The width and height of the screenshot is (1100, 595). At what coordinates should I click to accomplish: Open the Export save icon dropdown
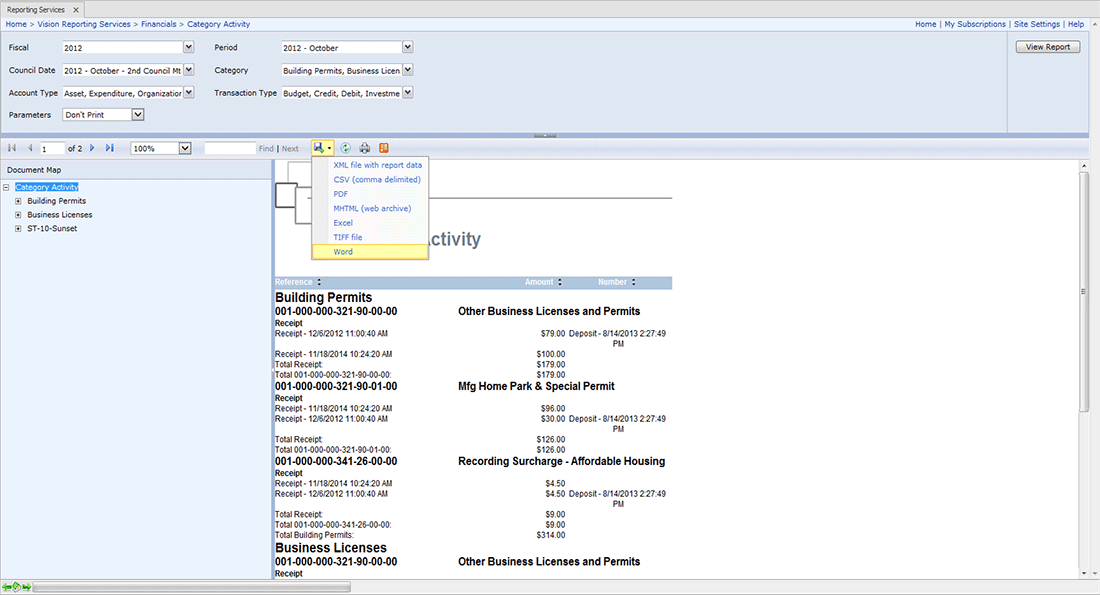click(x=323, y=148)
